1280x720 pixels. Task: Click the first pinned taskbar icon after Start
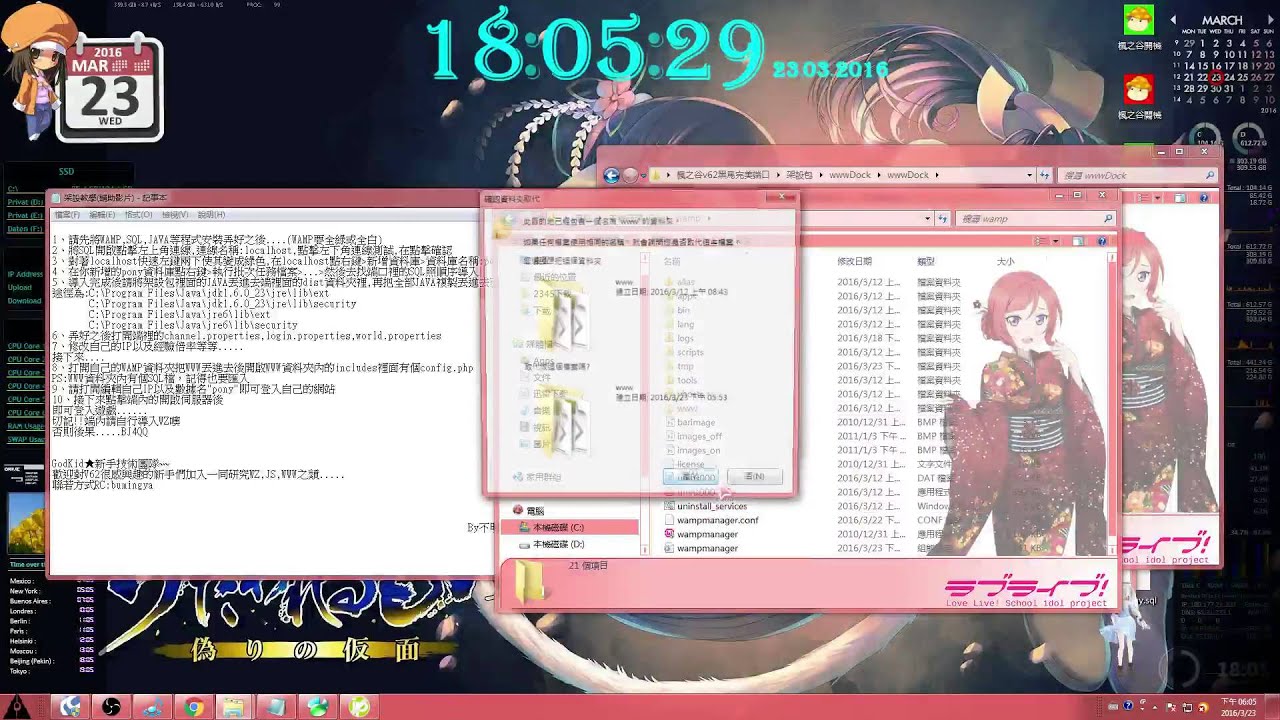click(x=70, y=707)
